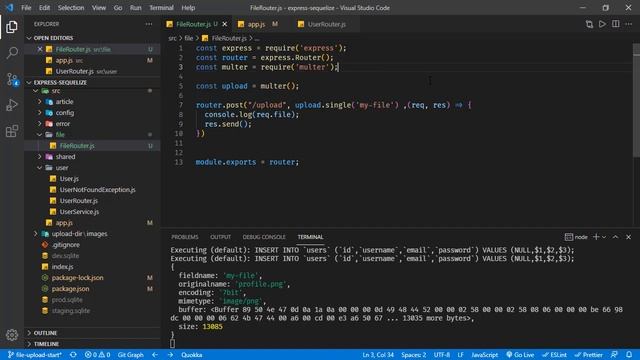This screenshot has height=360, width=640.
Task: Open editor more actions ellipsis
Action: [x=629, y=24]
